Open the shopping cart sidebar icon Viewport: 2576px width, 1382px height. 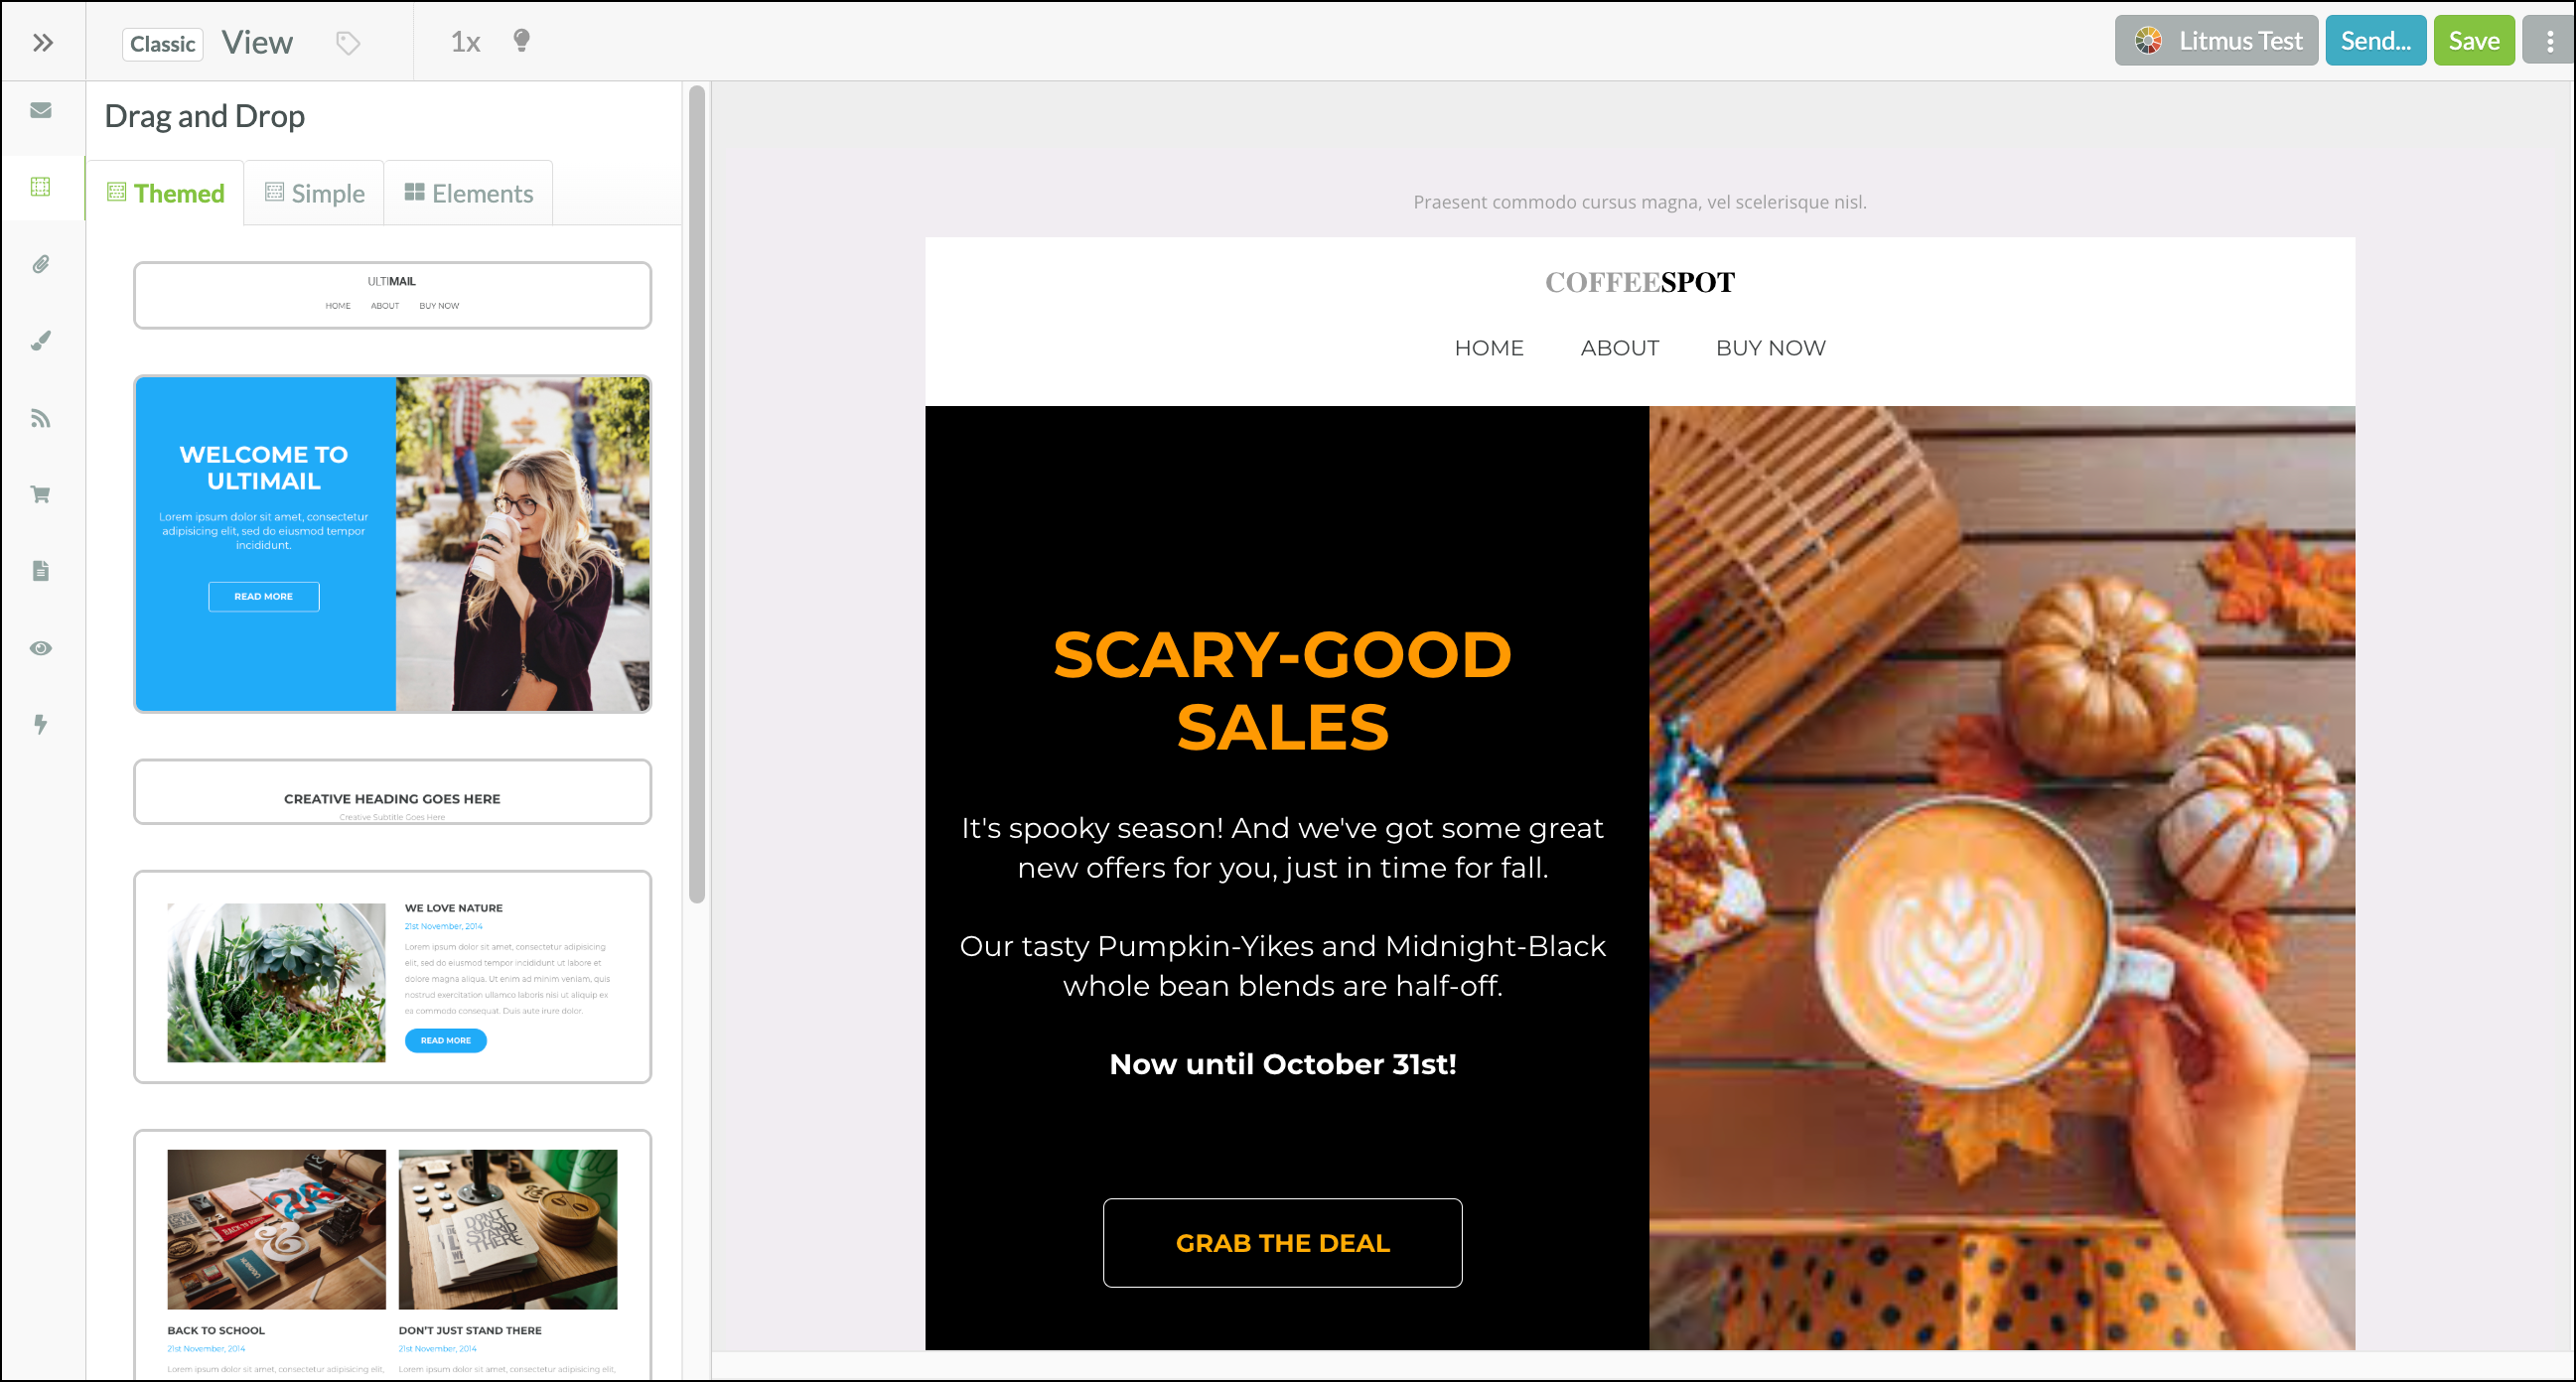coord(41,494)
